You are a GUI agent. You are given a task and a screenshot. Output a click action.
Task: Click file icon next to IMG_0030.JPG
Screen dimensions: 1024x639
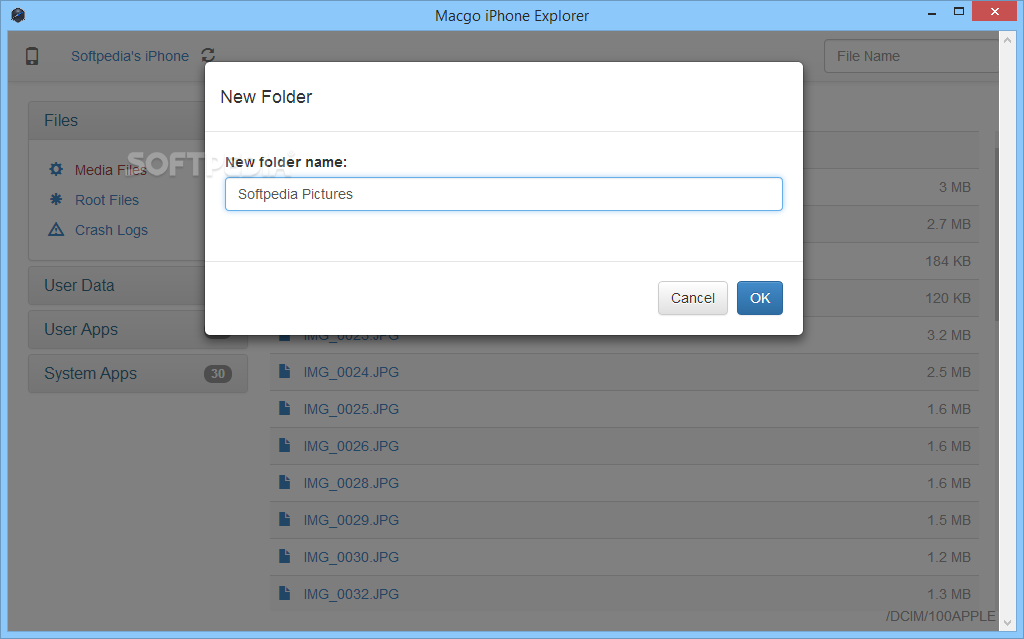(285, 556)
